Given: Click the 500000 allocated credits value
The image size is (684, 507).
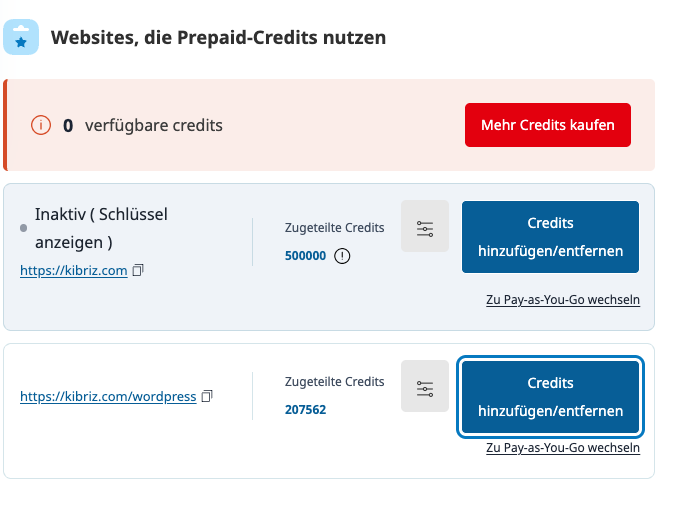Looking at the screenshot, I should tap(305, 255).
